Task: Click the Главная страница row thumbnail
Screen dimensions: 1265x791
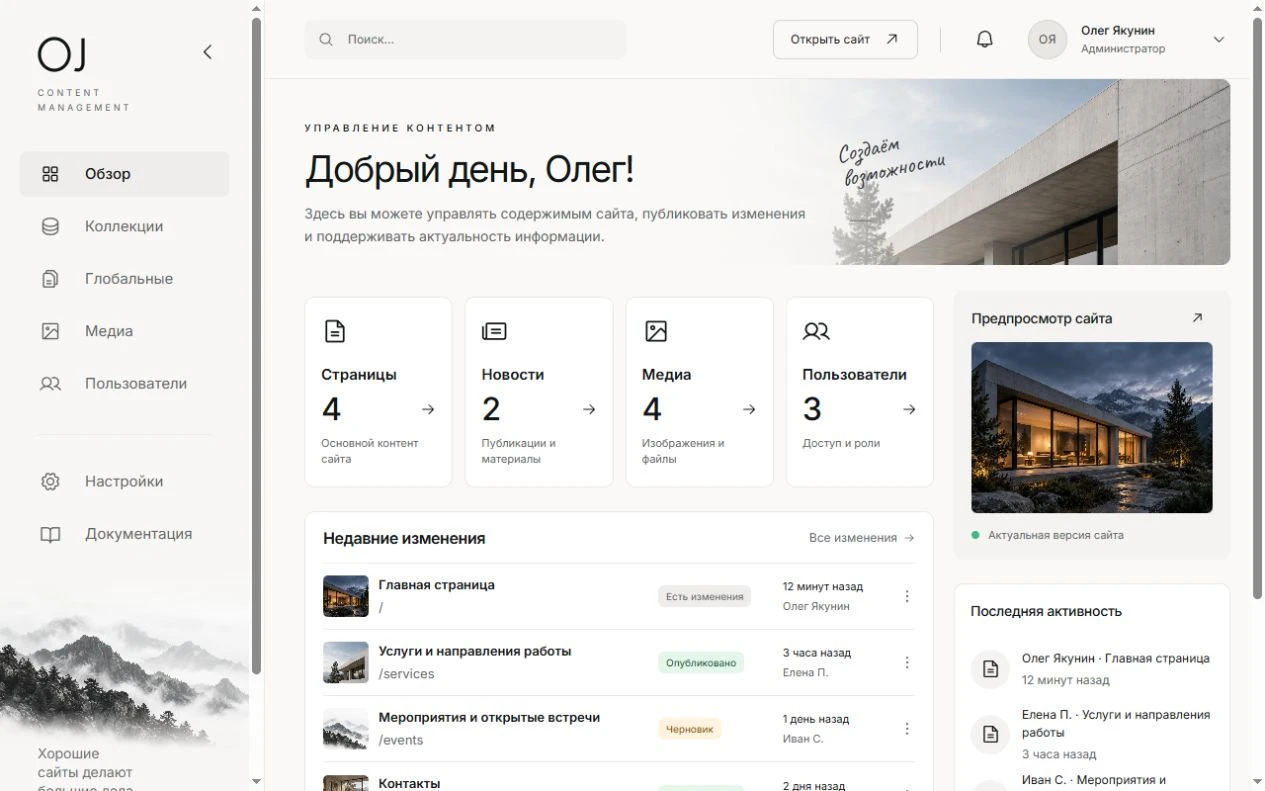Action: click(x=346, y=596)
